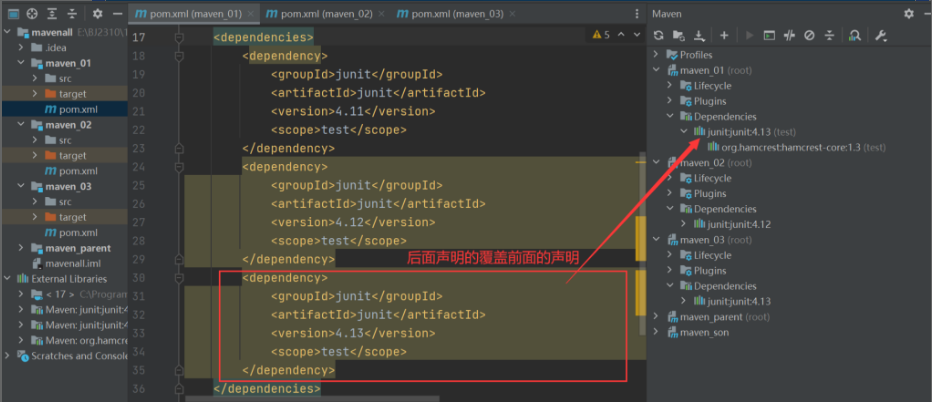
Task: Add Maven project with plus icon
Action: point(724,36)
